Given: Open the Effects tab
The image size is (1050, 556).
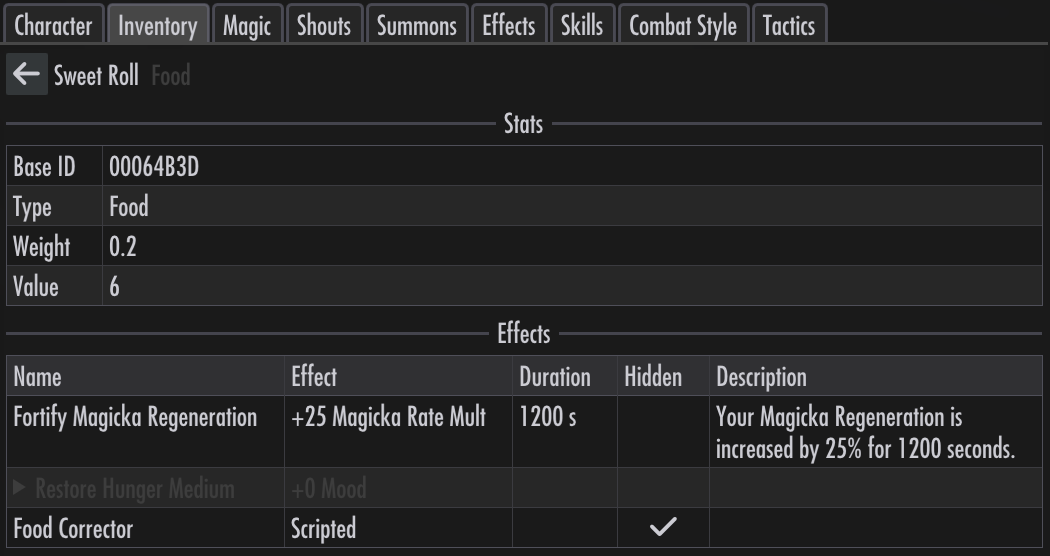Looking at the screenshot, I should coord(509,25).
